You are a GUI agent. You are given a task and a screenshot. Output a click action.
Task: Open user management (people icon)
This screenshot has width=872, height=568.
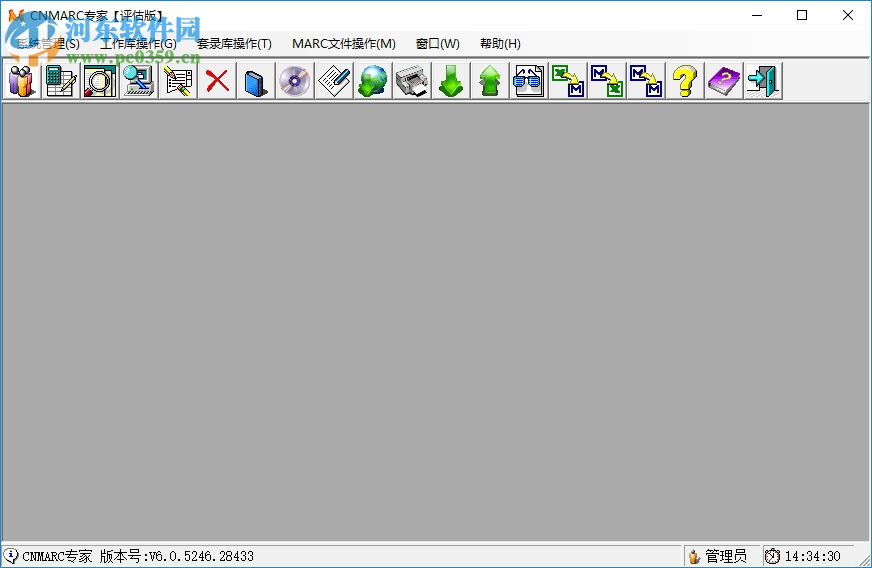(22, 81)
